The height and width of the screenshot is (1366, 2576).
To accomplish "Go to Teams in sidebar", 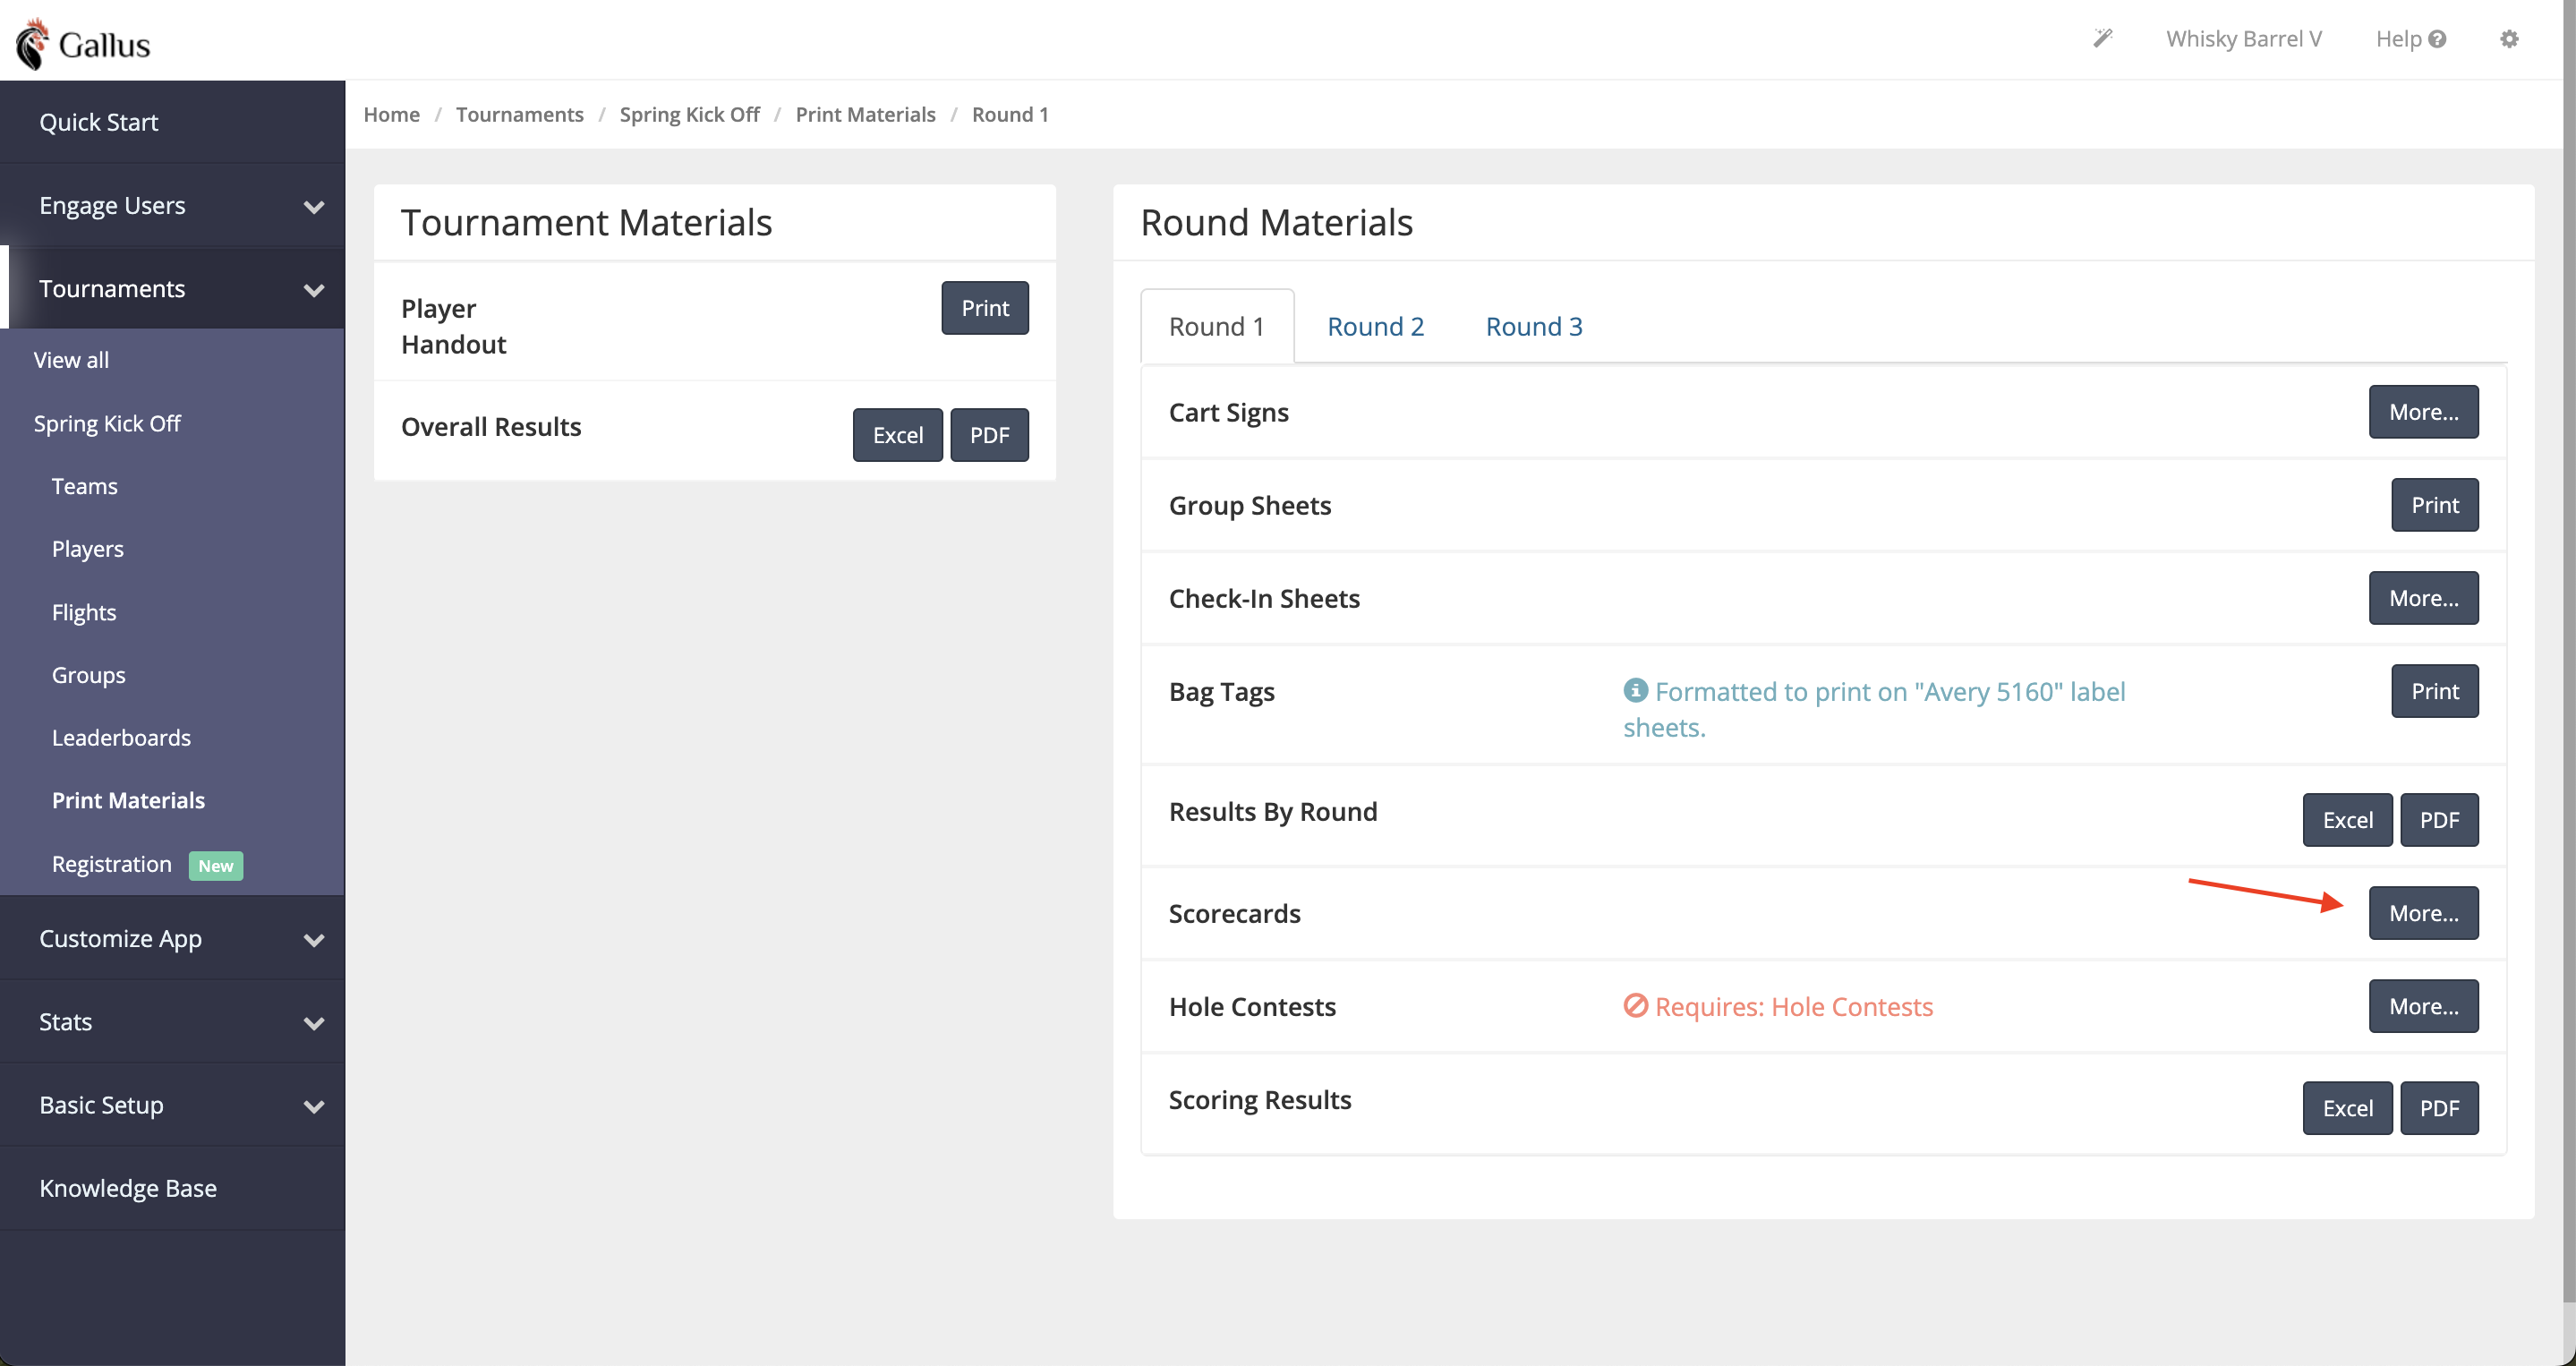I will tap(84, 486).
